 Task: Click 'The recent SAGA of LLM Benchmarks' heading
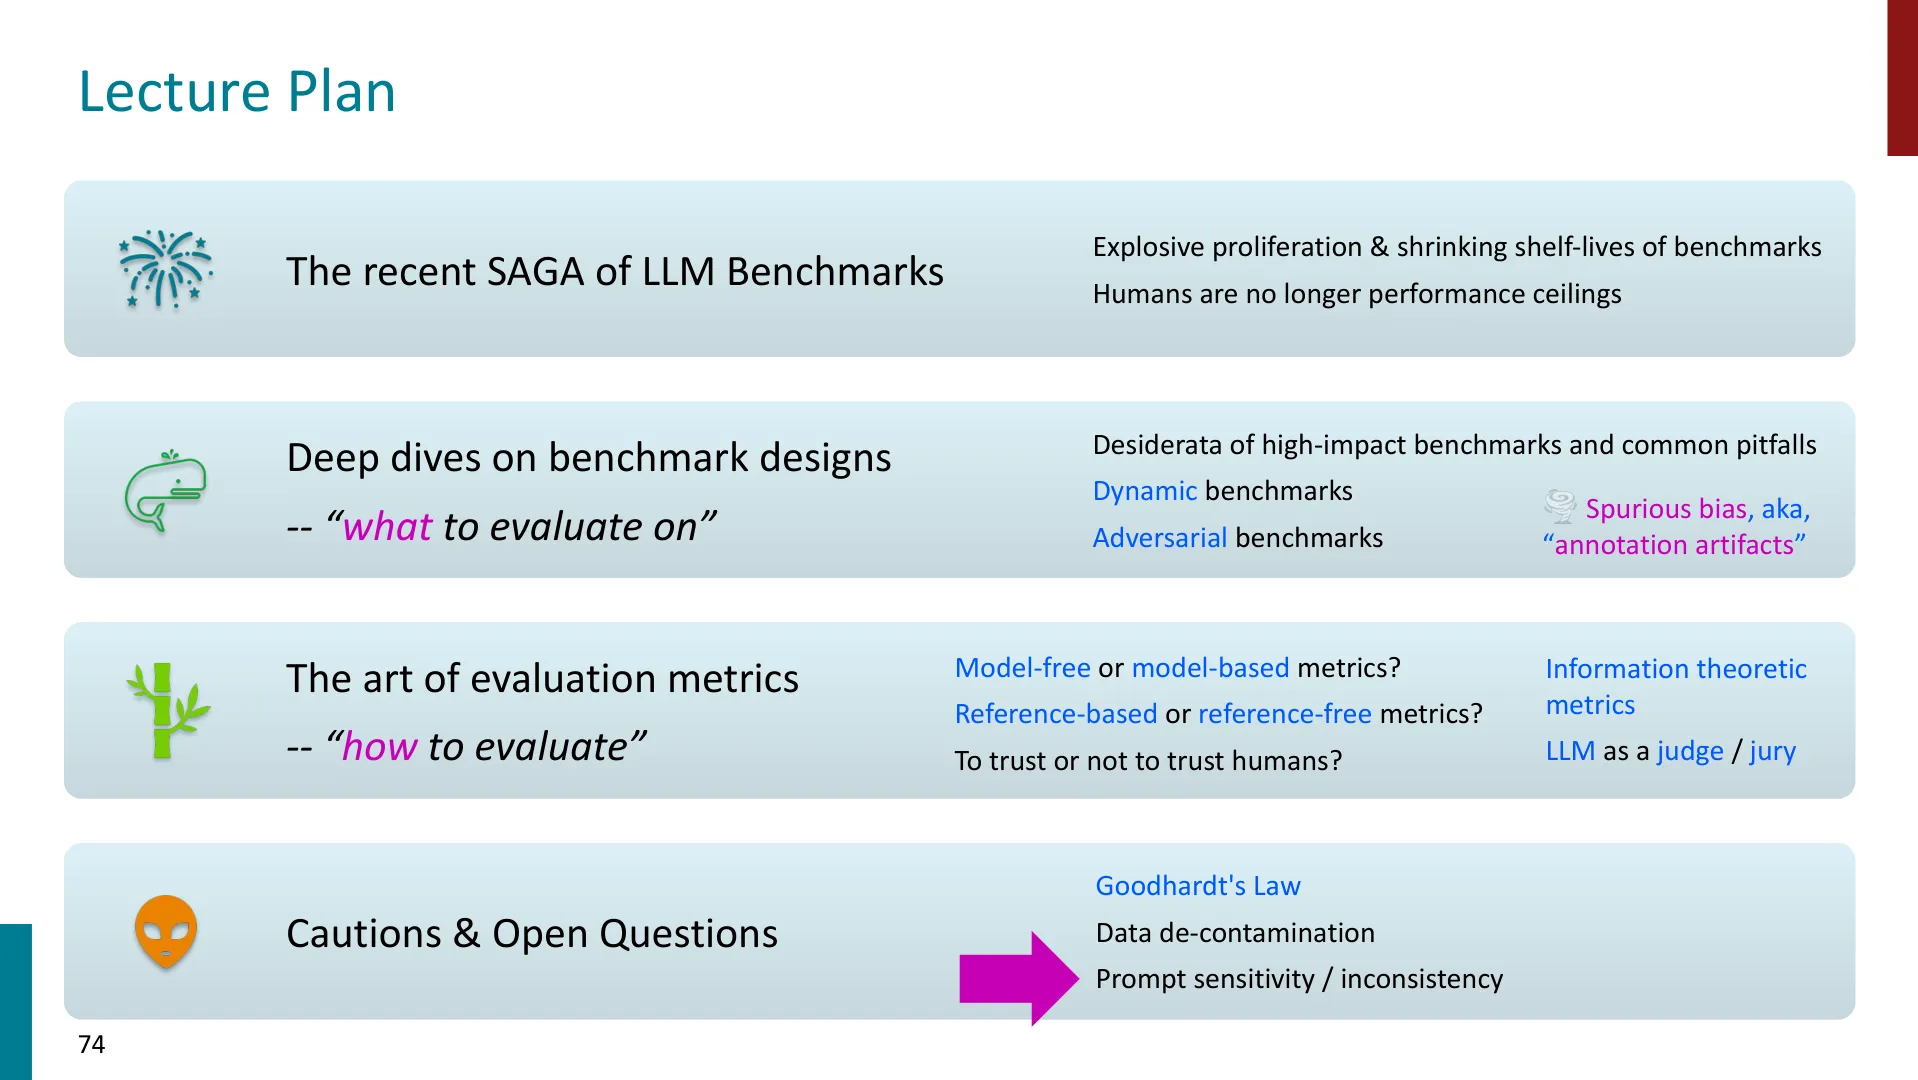tap(615, 271)
